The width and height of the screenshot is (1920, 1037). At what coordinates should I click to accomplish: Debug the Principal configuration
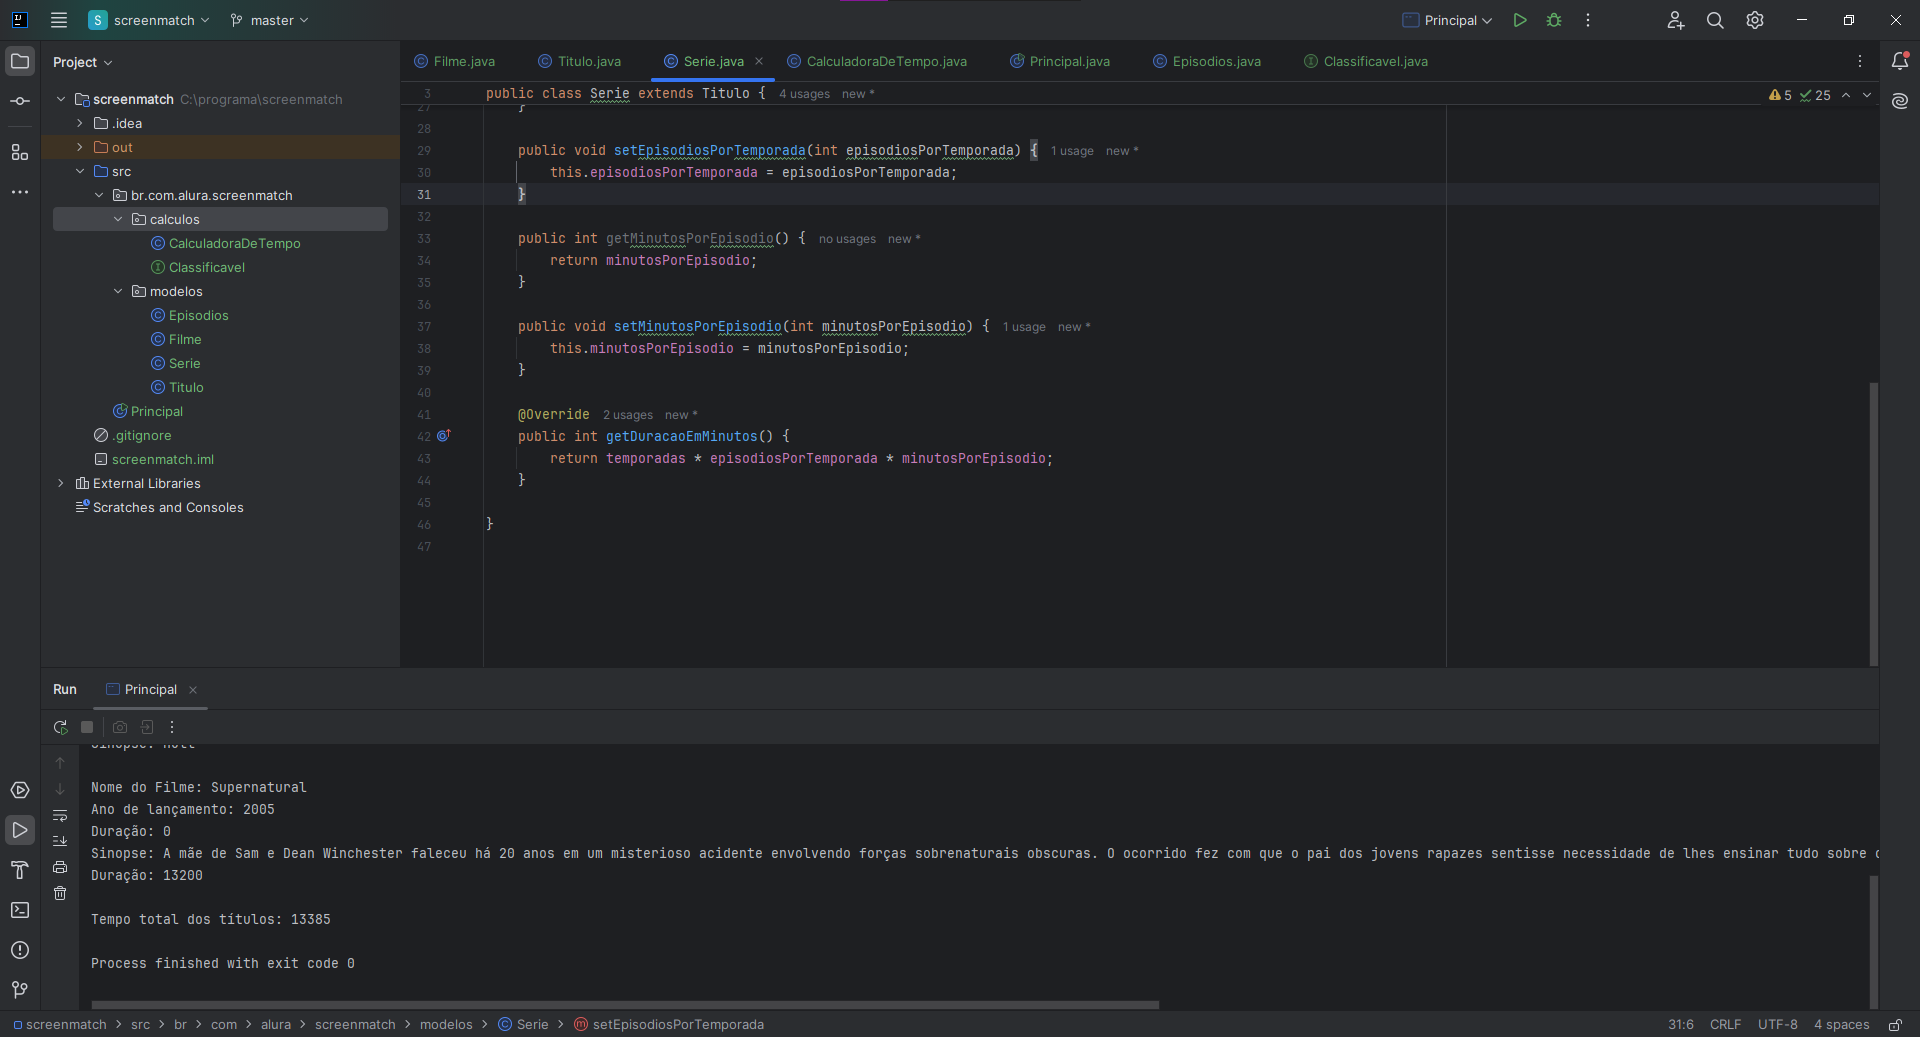coord(1554,20)
